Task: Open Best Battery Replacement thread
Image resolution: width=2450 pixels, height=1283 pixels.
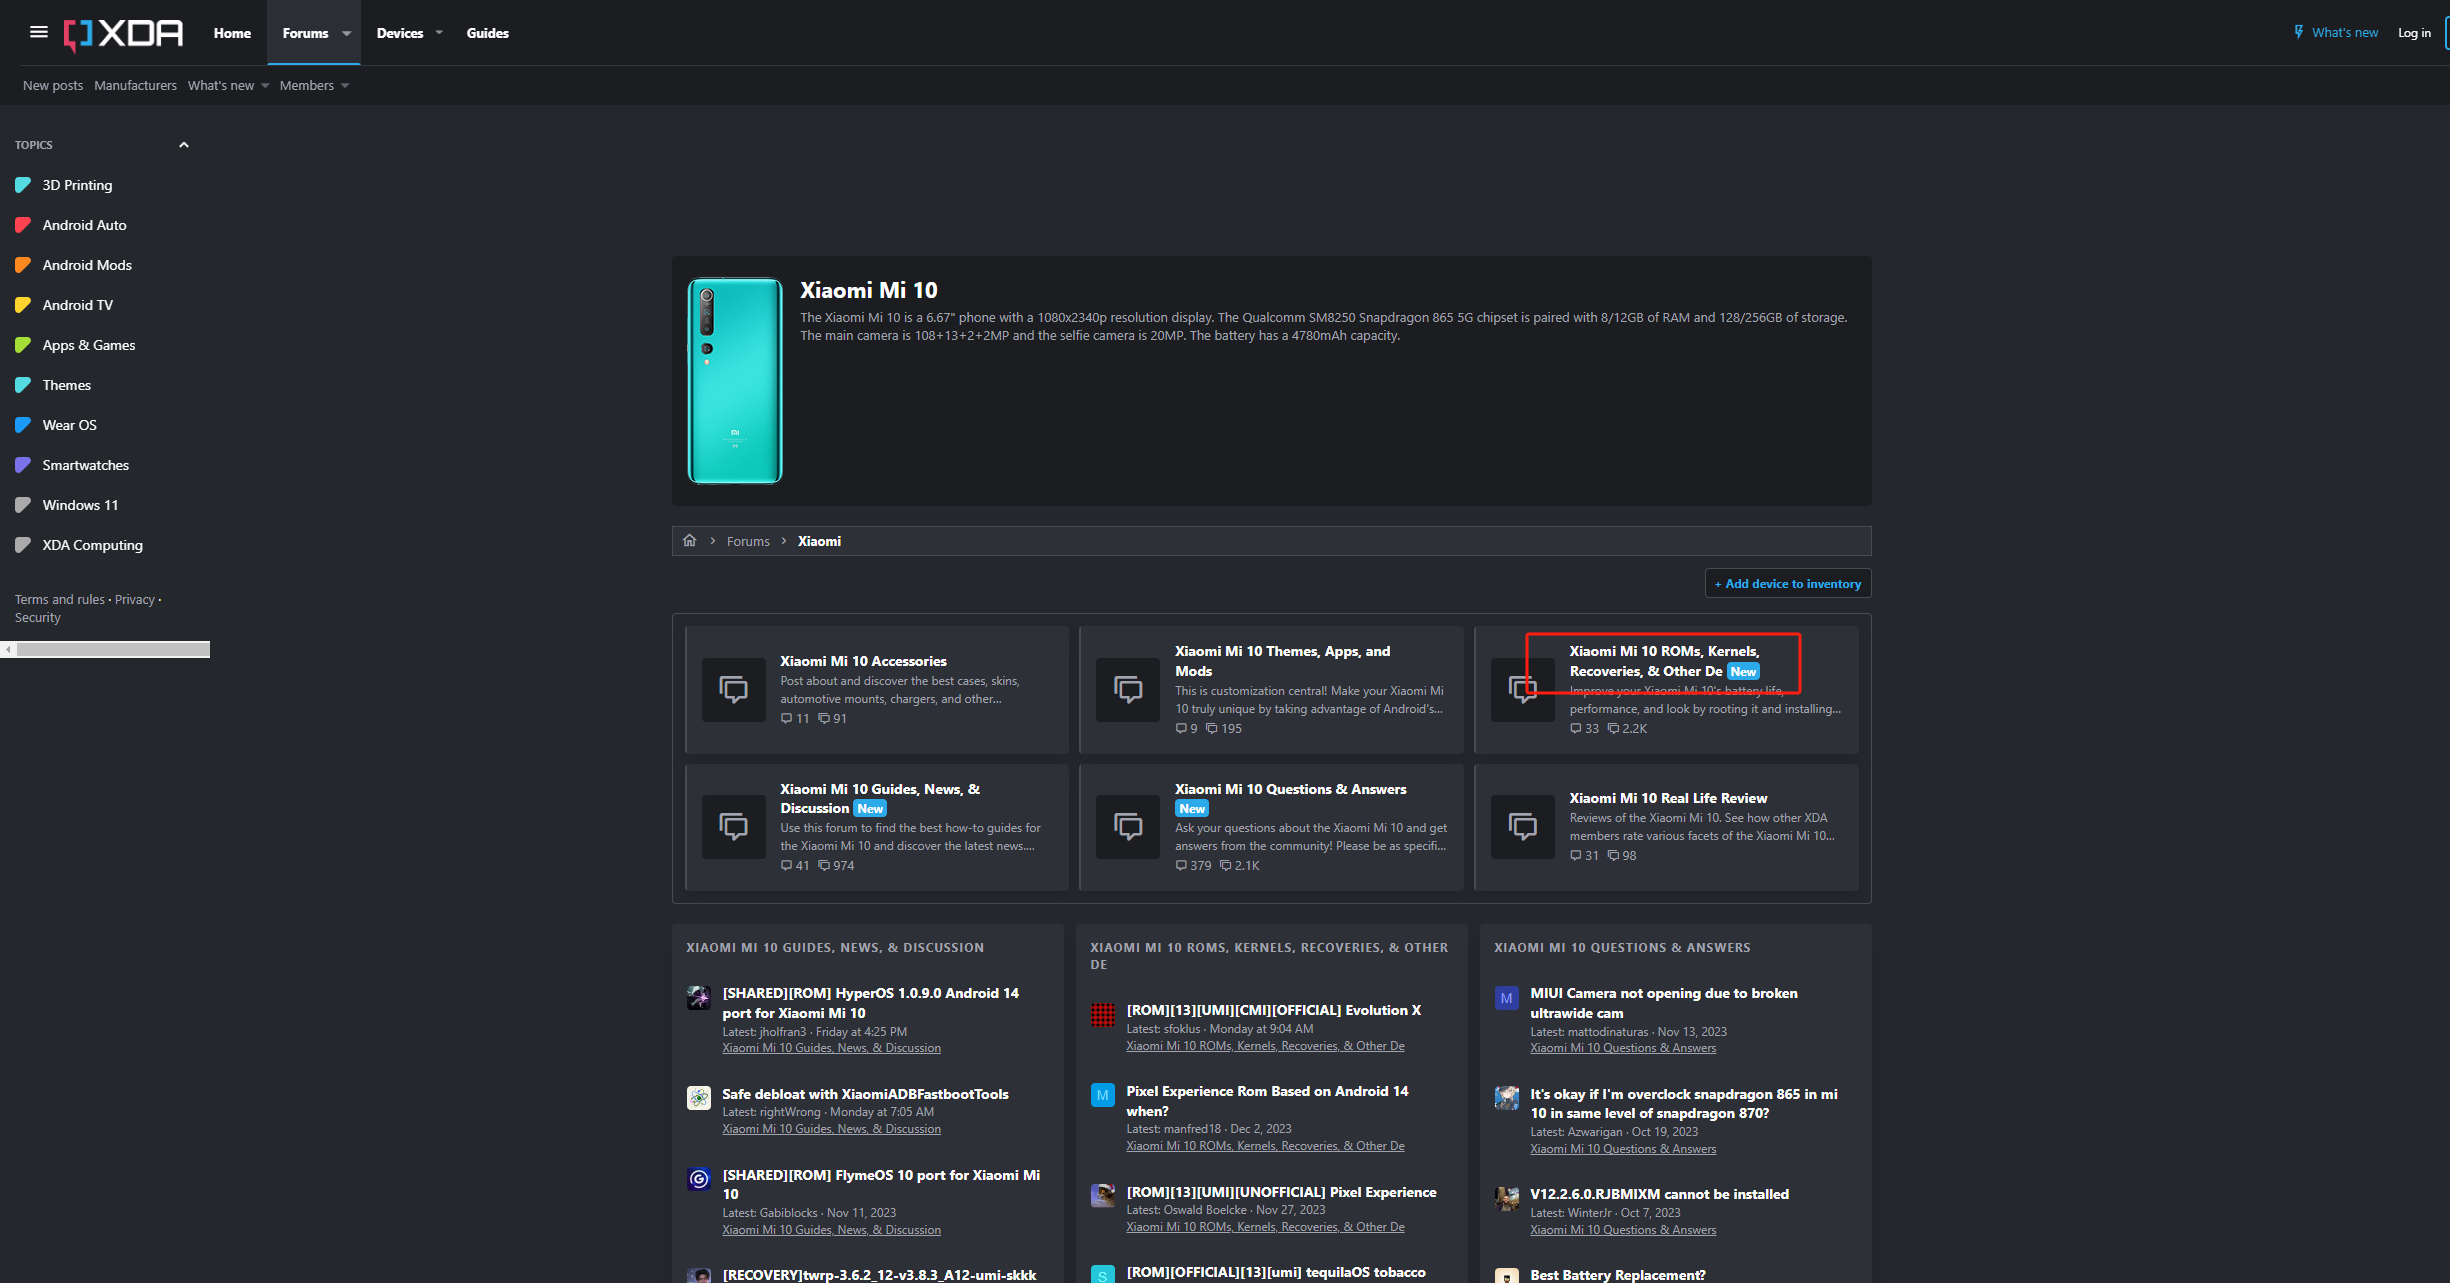Action: (x=1617, y=1275)
